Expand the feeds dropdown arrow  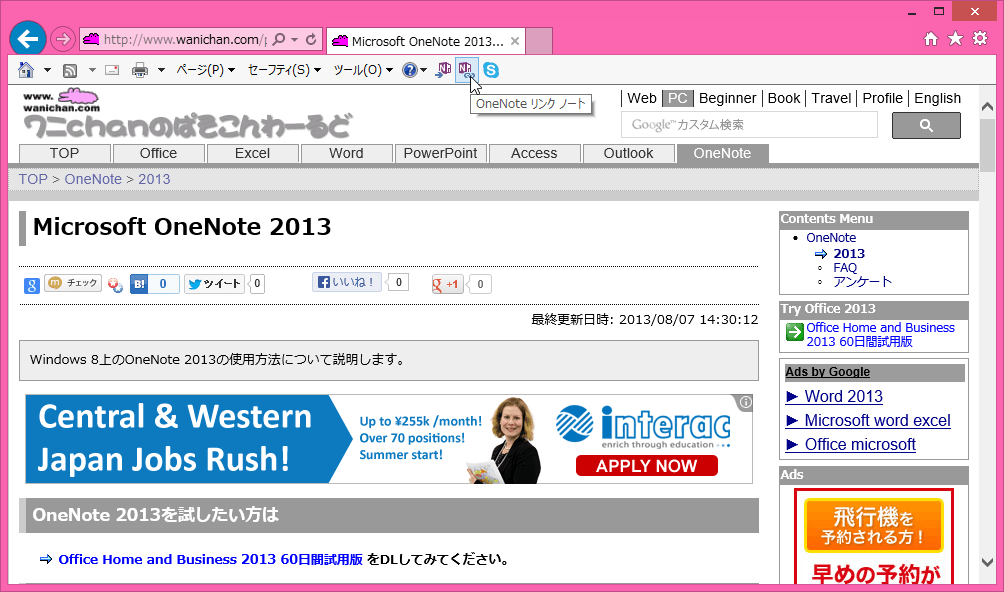point(92,70)
